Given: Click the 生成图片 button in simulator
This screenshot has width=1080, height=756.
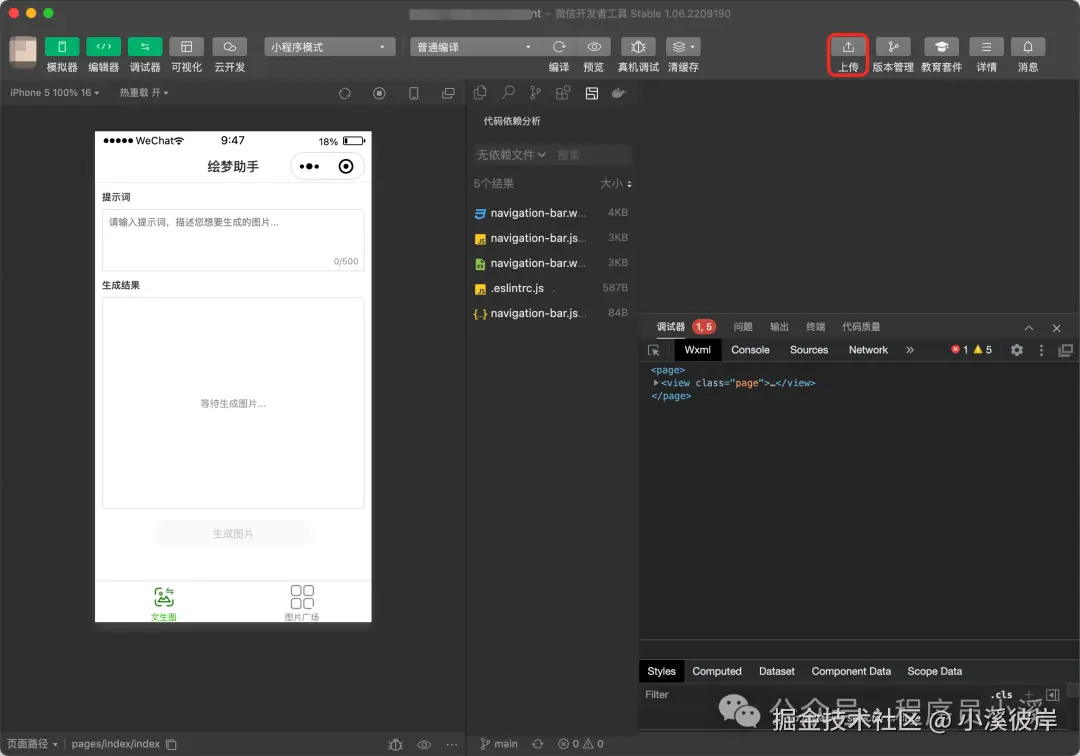Looking at the screenshot, I should 233,533.
